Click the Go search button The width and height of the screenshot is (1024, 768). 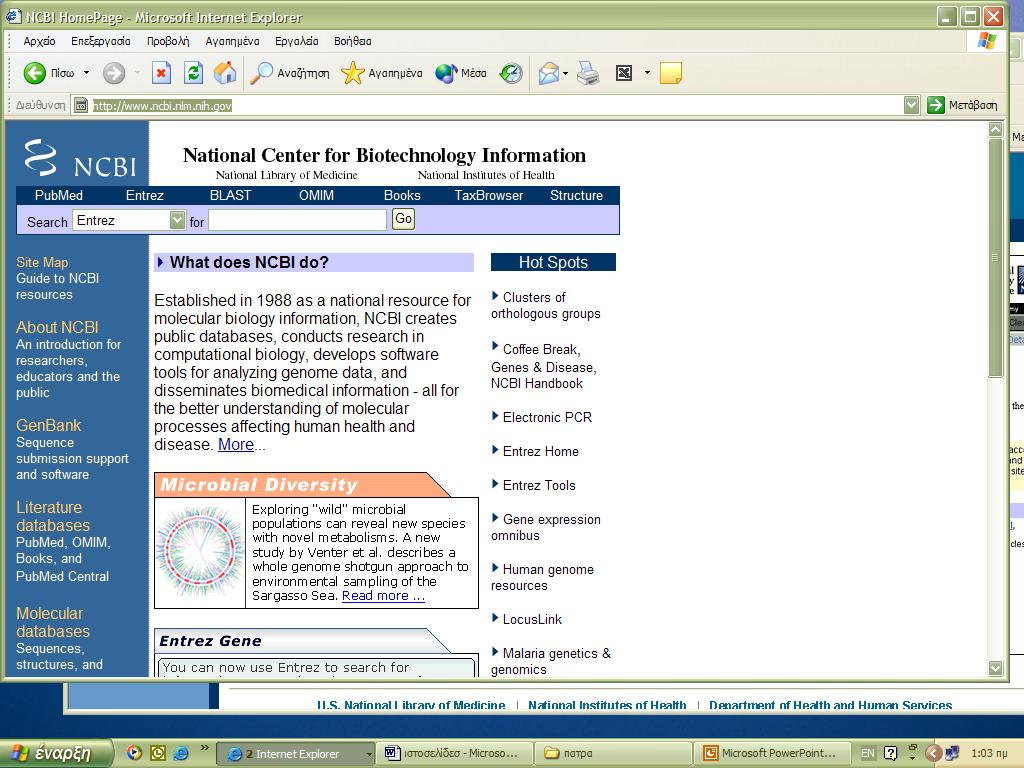(x=404, y=219)
